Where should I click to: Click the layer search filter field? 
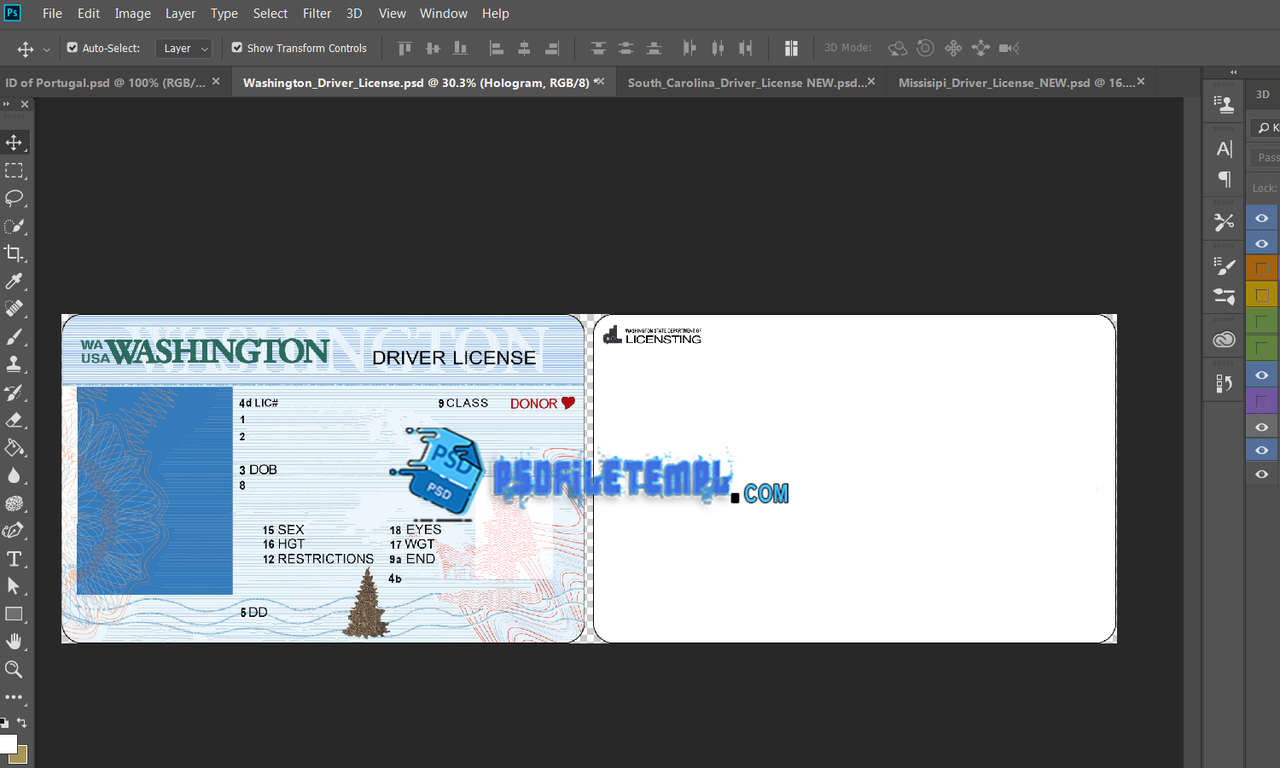click(1266, 127)
